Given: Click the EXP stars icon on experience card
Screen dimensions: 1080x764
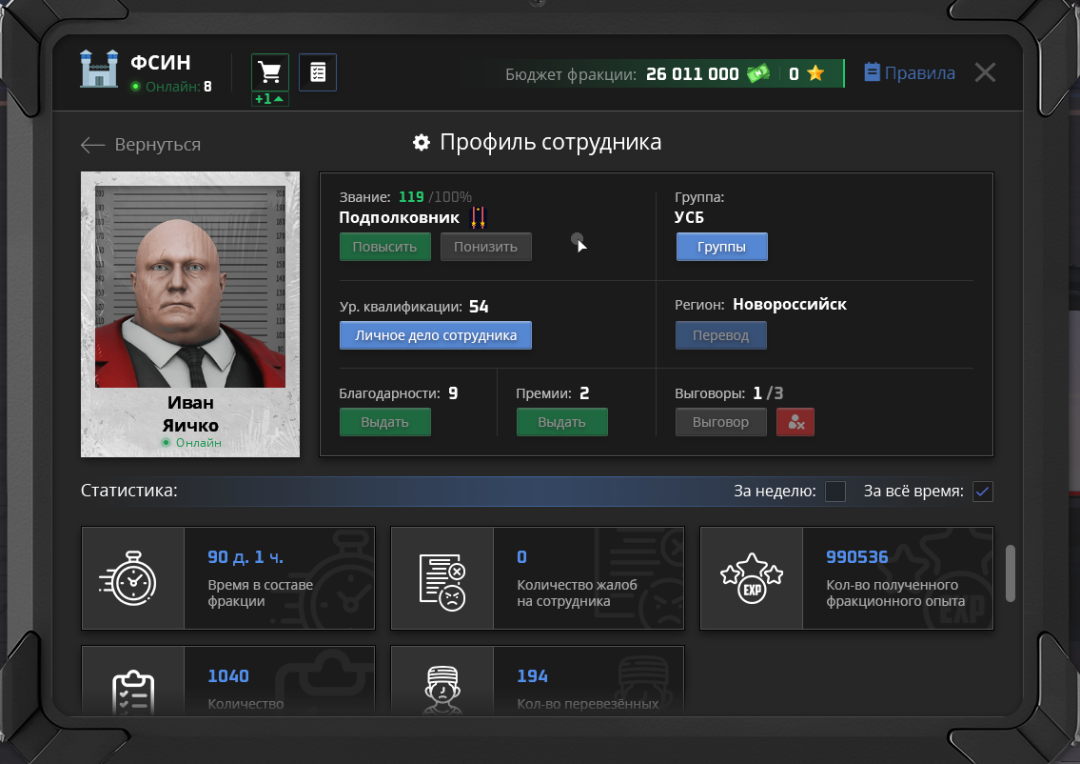Looking at the screenshot, I should tap(751, 578).
